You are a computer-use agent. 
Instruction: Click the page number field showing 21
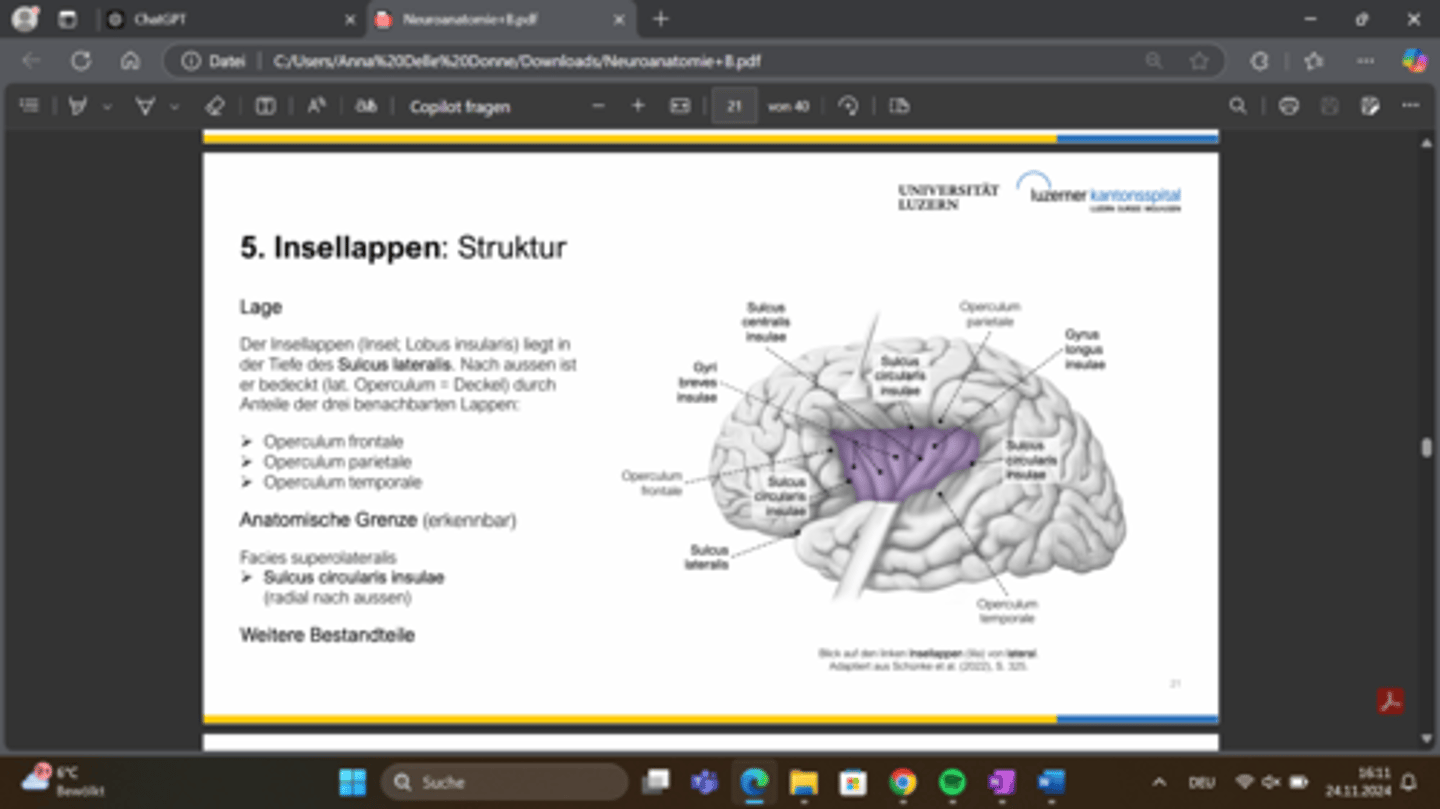click(734, 106)
